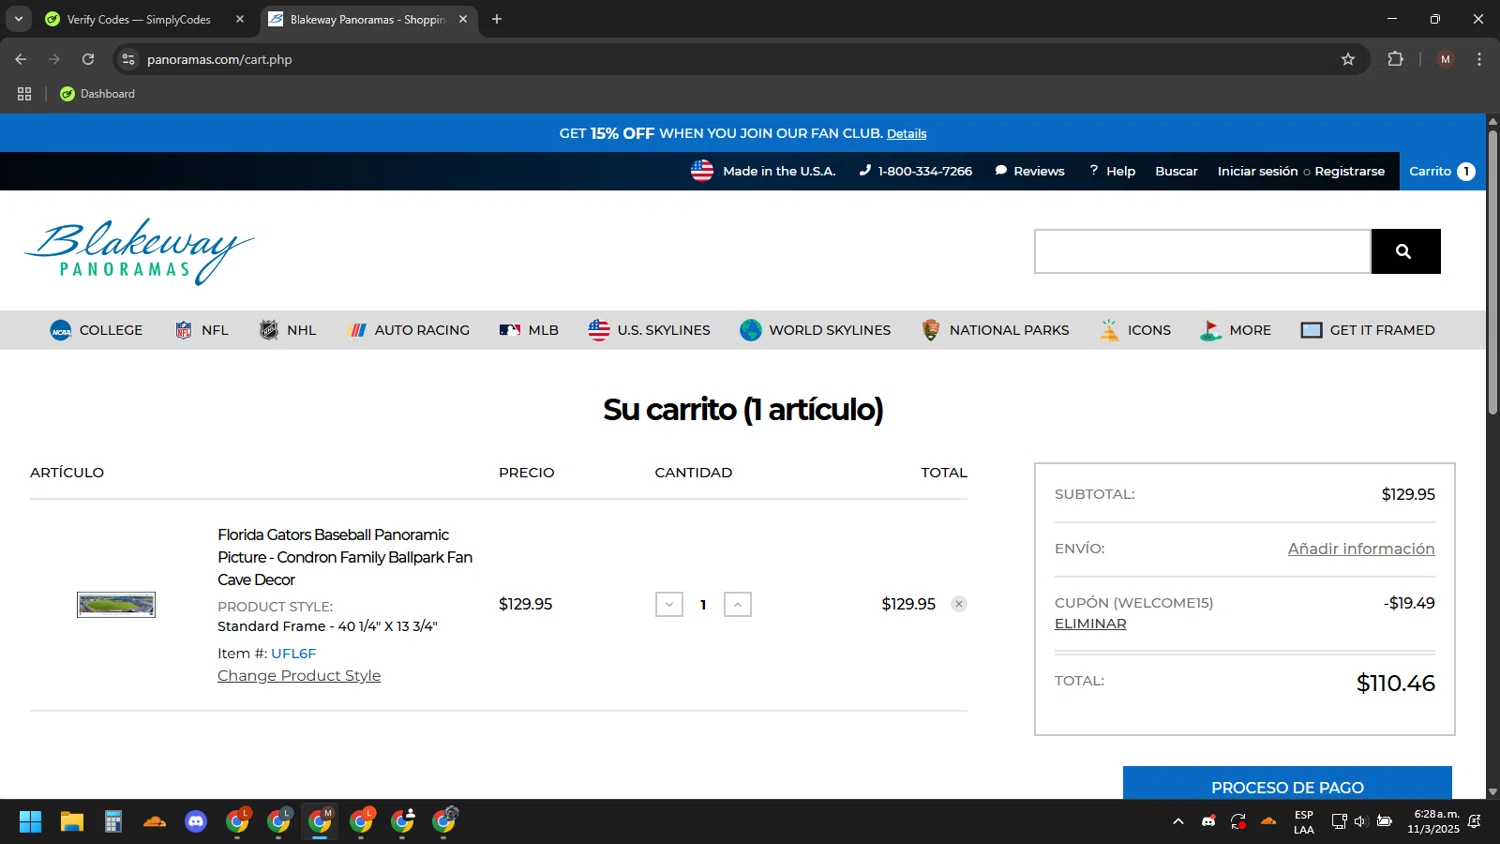Decrease quantity with the down arrow

[669, 604]
